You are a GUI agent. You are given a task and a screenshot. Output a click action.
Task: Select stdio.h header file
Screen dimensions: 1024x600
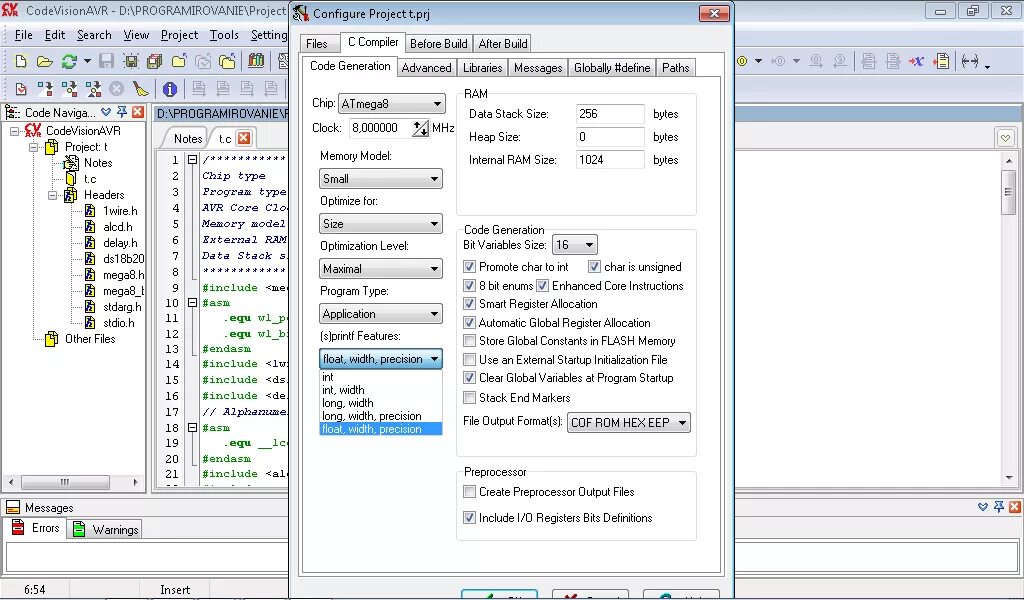(x=119, y=323)
